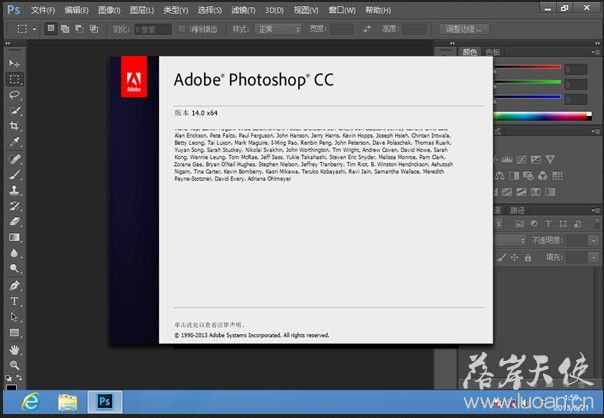Add a Levels adjustment
The width and height of the screenshot is (604, 418).
click(507, 159)
